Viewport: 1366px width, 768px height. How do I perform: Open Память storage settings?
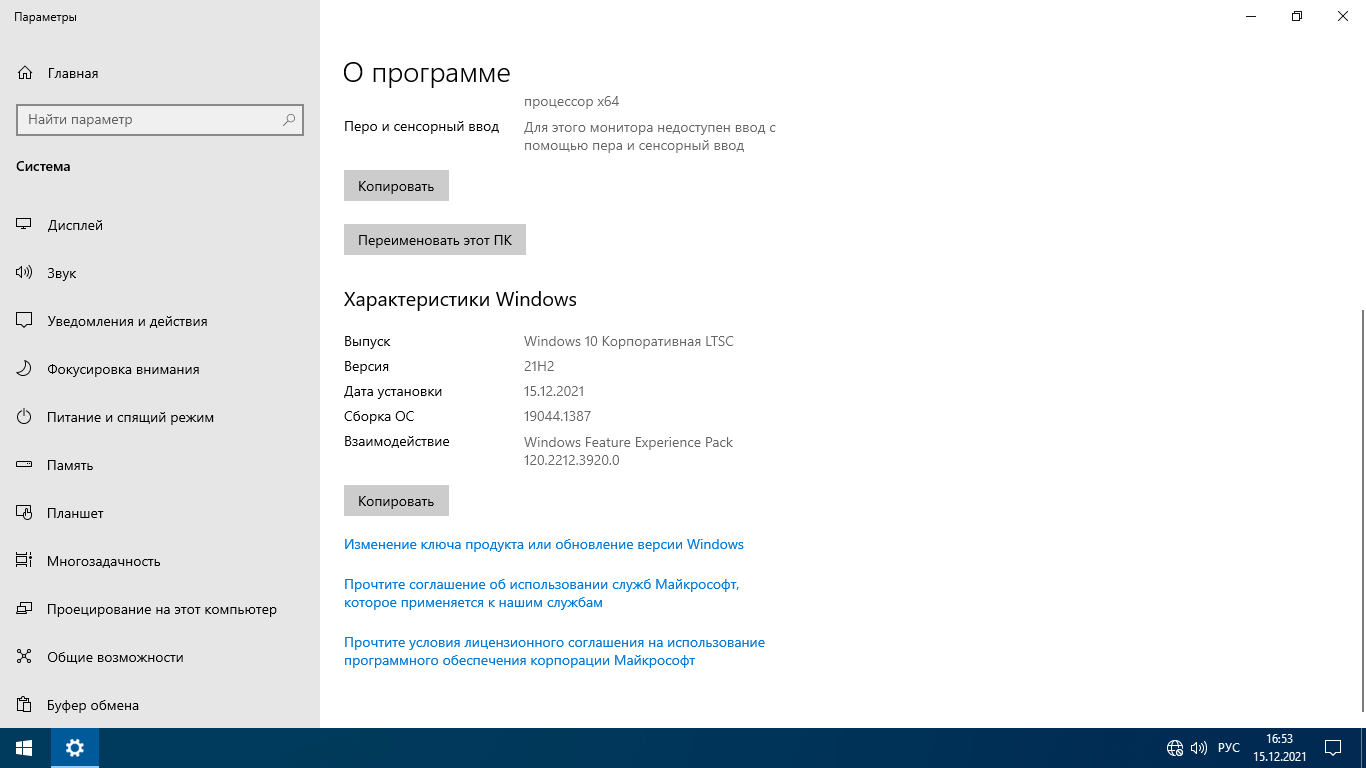(x=160, y=465)
